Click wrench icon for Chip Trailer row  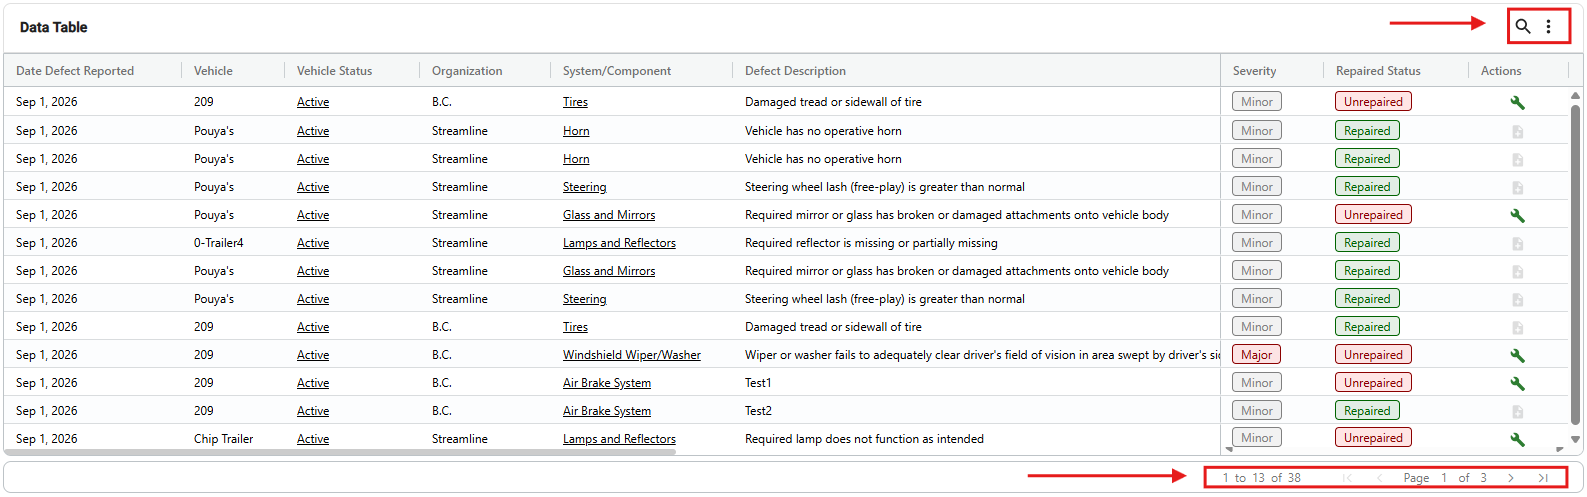pos(1517,439)
